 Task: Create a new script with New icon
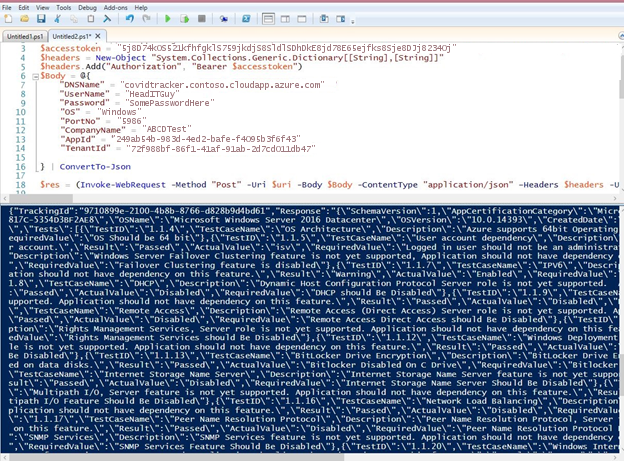pyautogui.click(x=8, y=19)
